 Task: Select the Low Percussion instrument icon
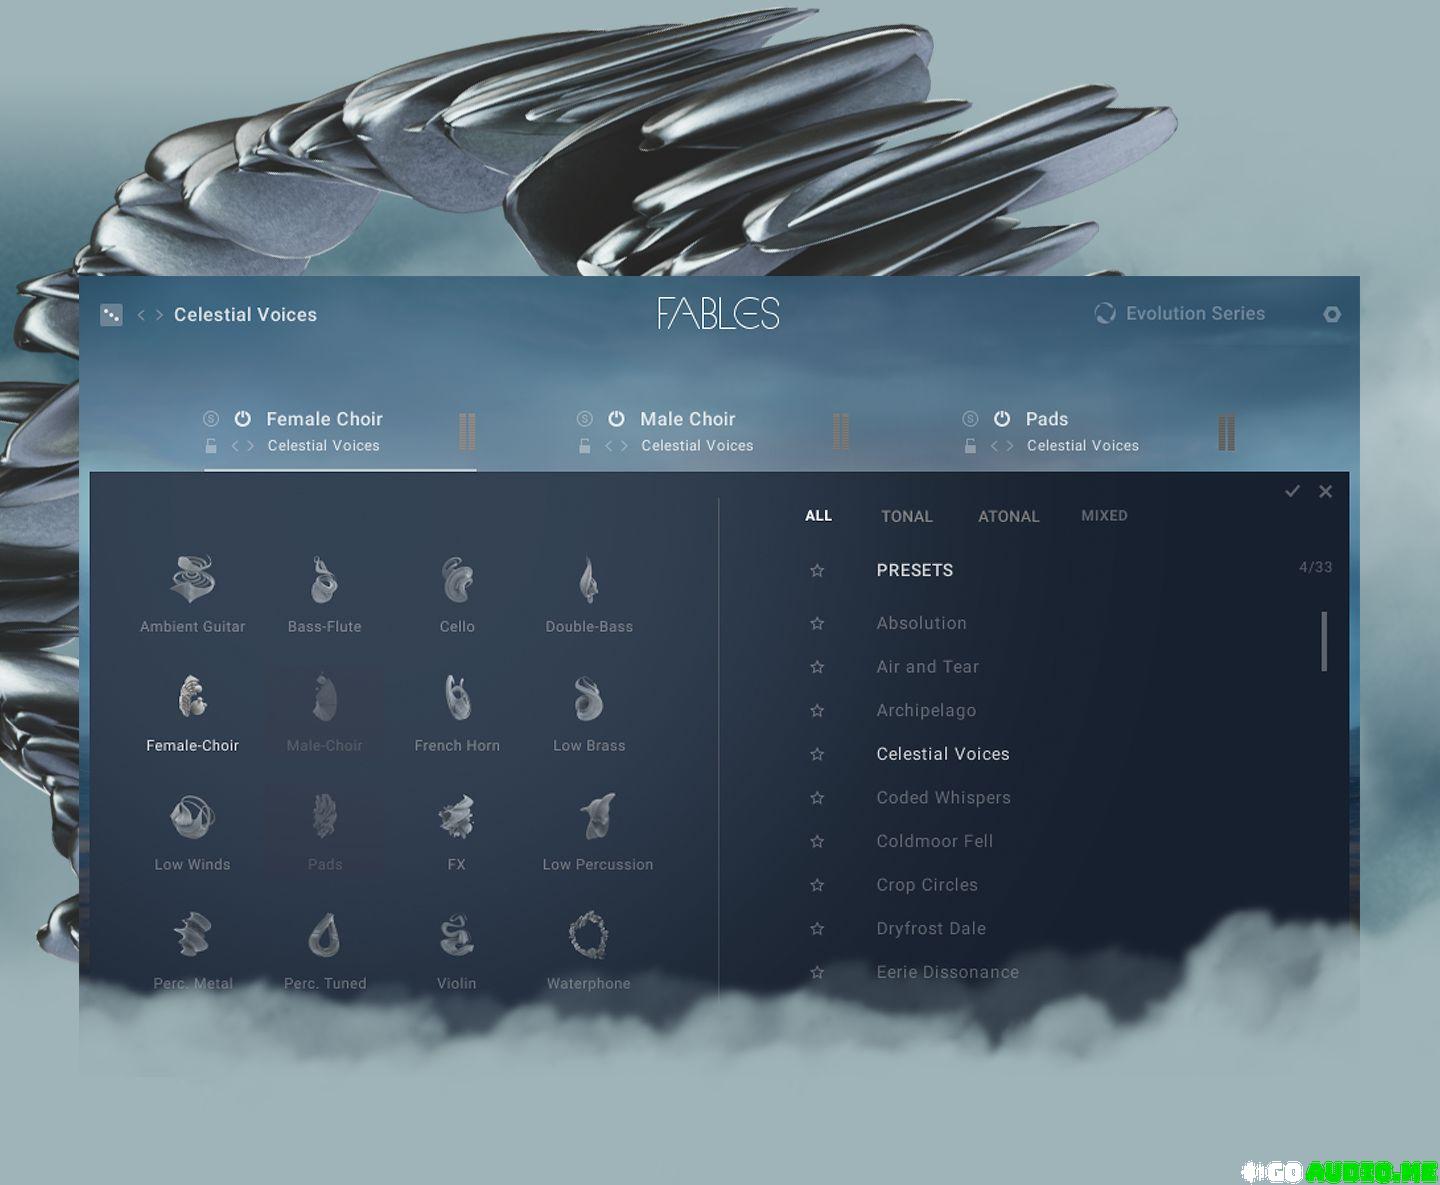[x=598, y=817]
